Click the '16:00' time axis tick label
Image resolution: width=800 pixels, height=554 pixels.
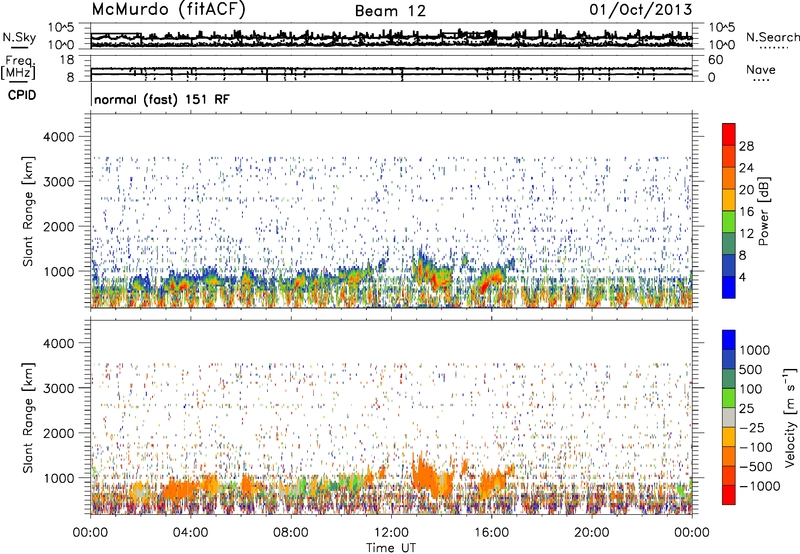pos(491,533)
